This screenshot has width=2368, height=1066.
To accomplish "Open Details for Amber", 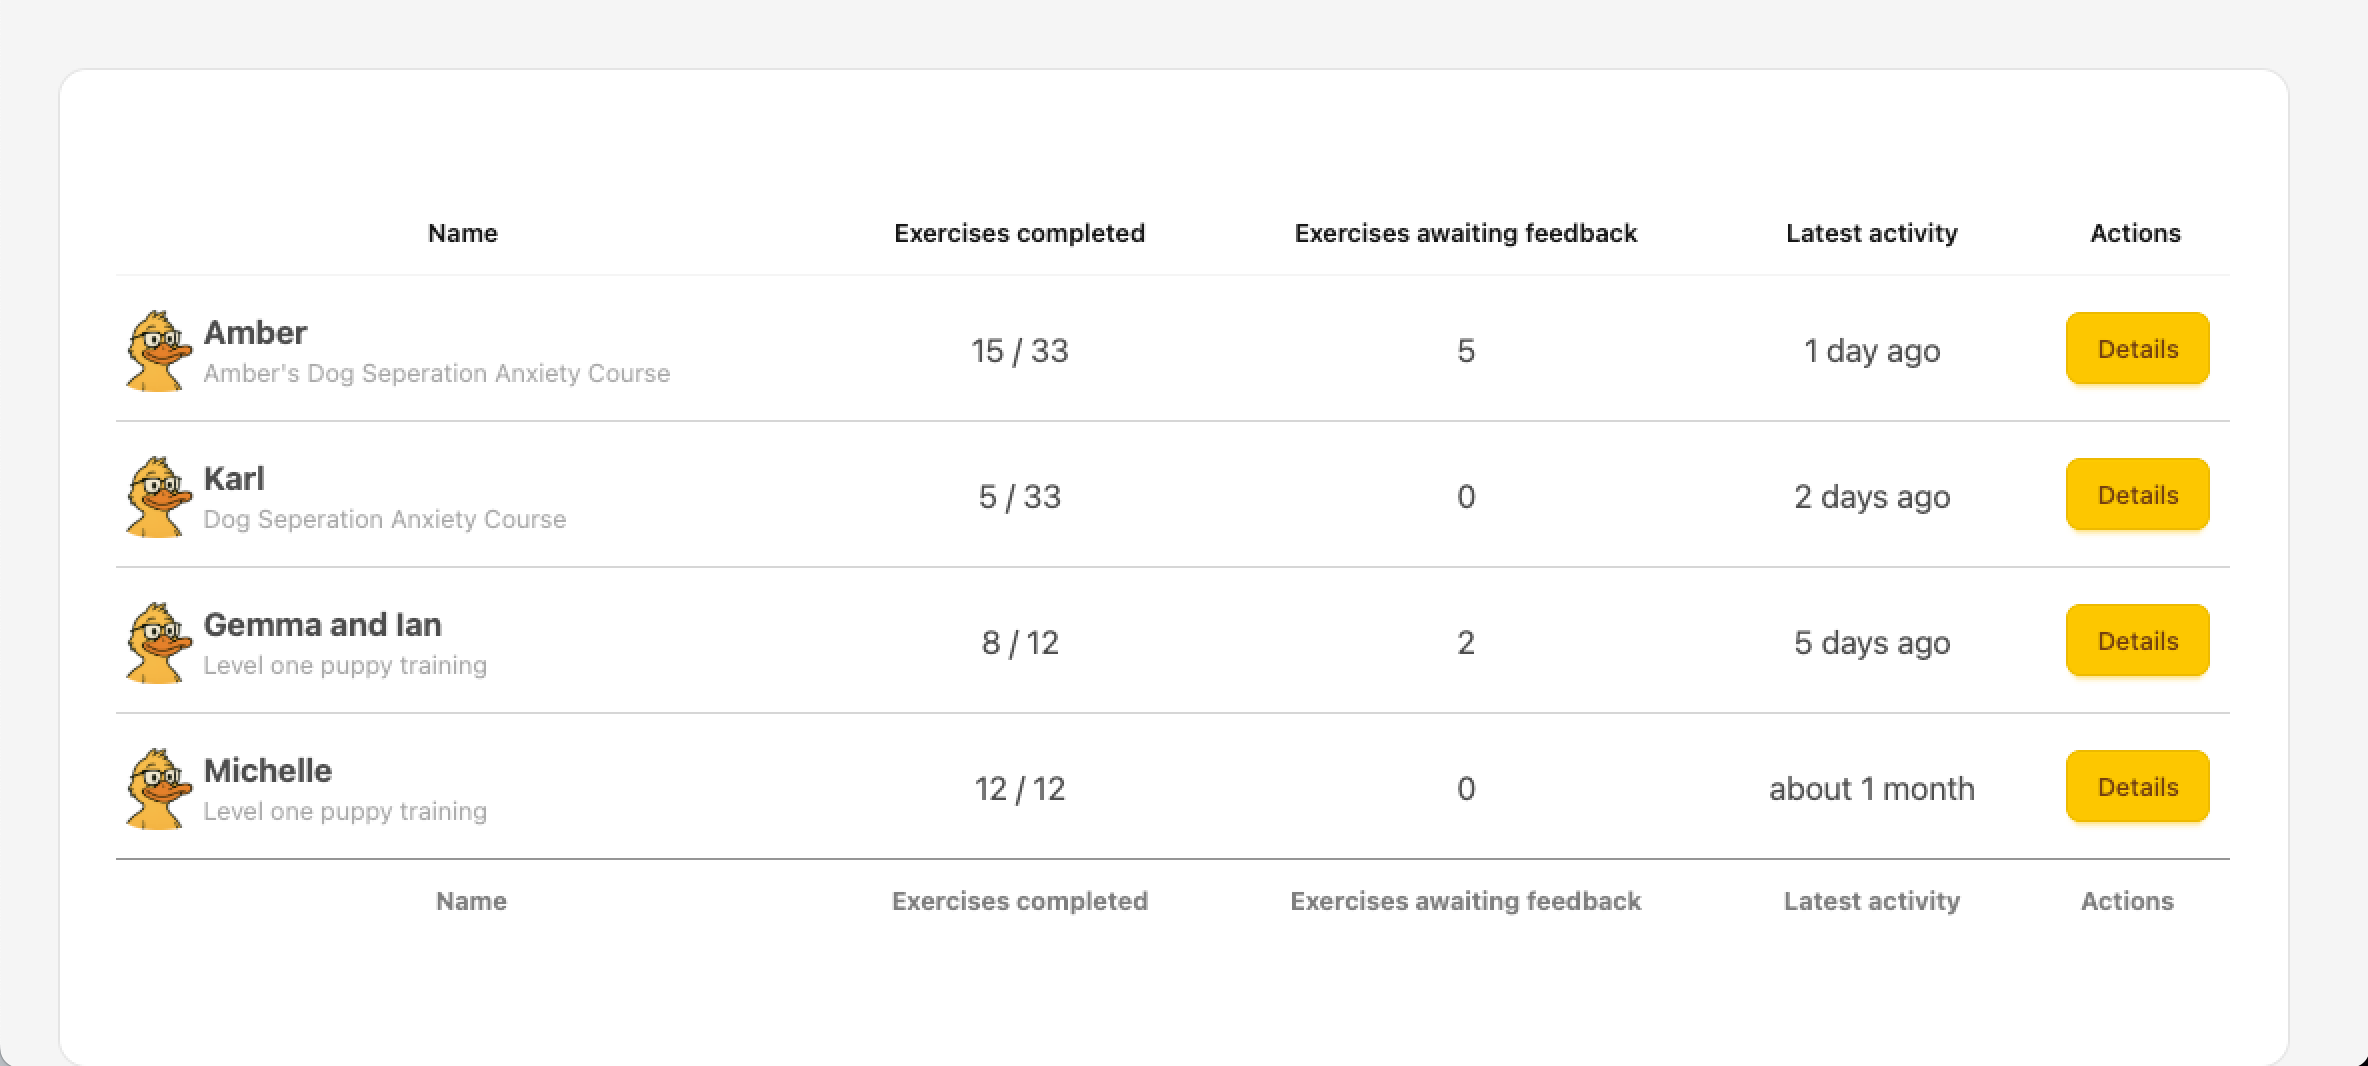I will coord(2137,349).
